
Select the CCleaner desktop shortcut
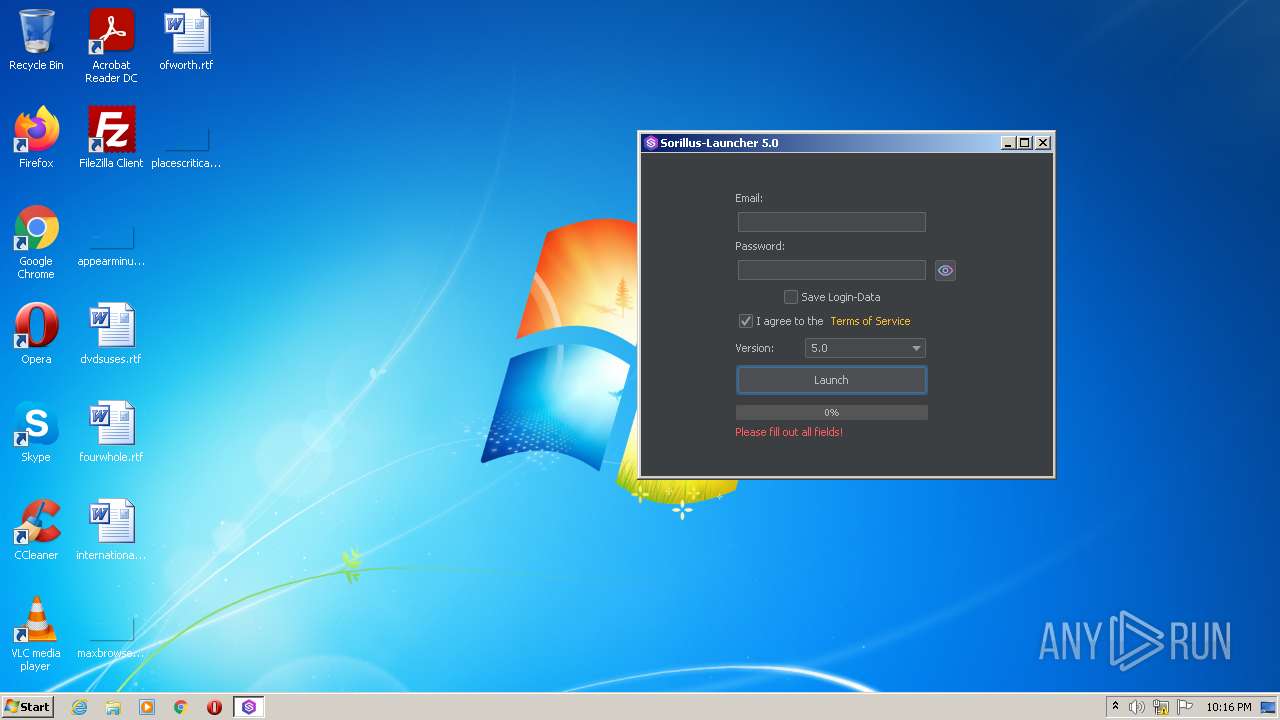coord(36,530)
